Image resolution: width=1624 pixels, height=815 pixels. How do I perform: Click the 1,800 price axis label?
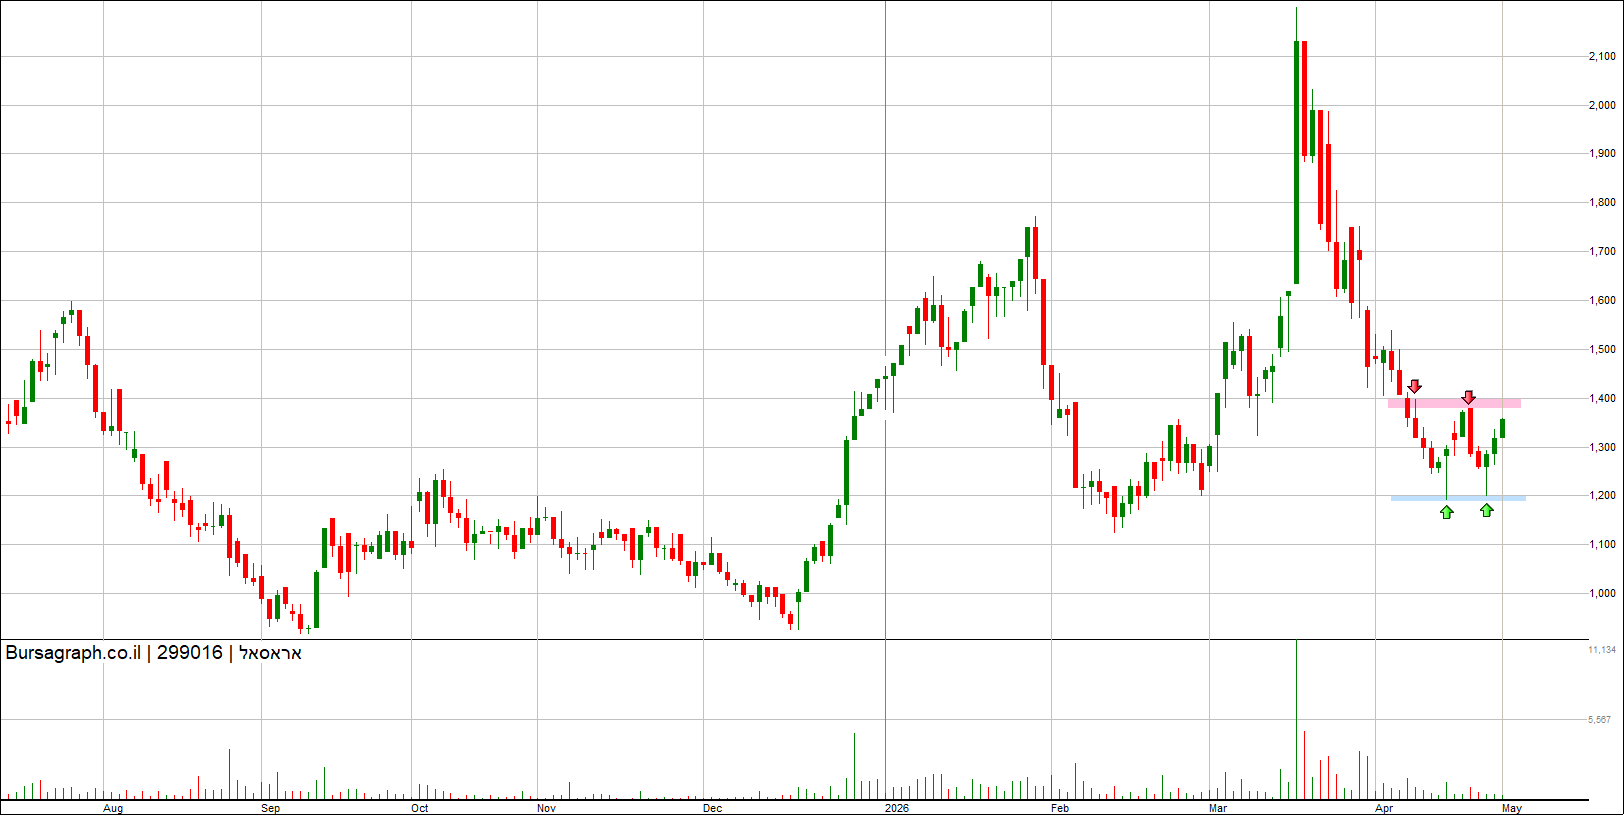pos(1602,202)
